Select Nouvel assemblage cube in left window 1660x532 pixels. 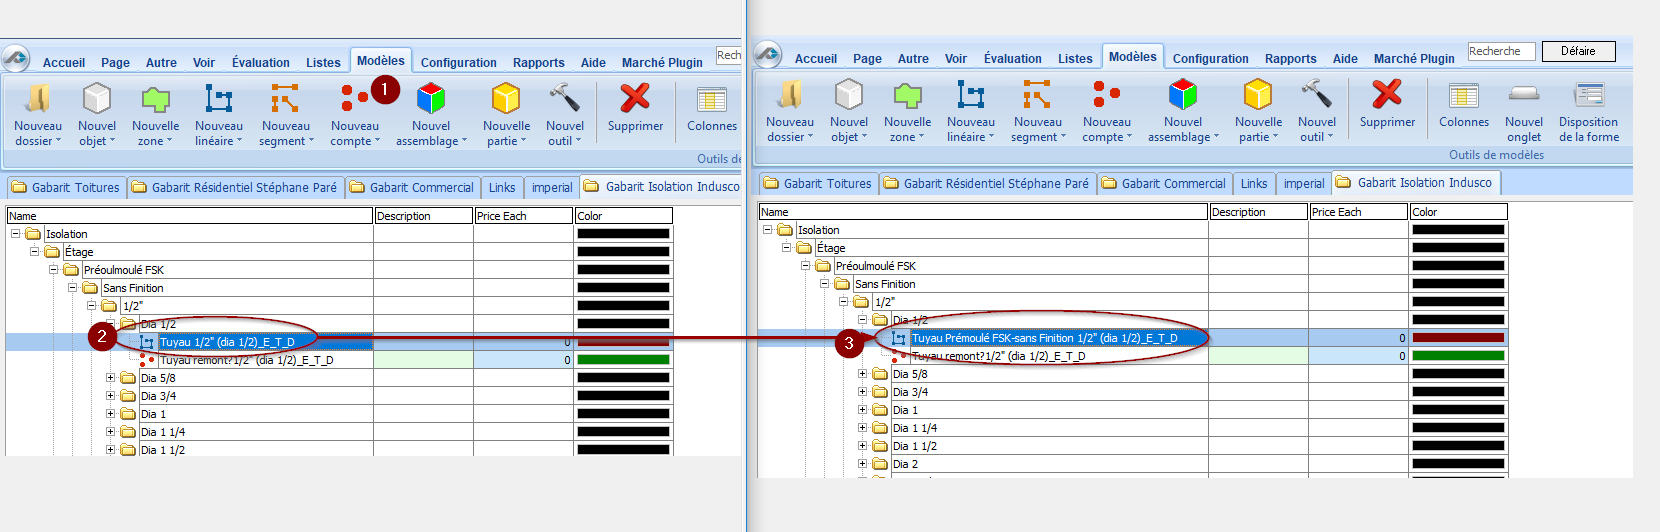click(431, 99)
